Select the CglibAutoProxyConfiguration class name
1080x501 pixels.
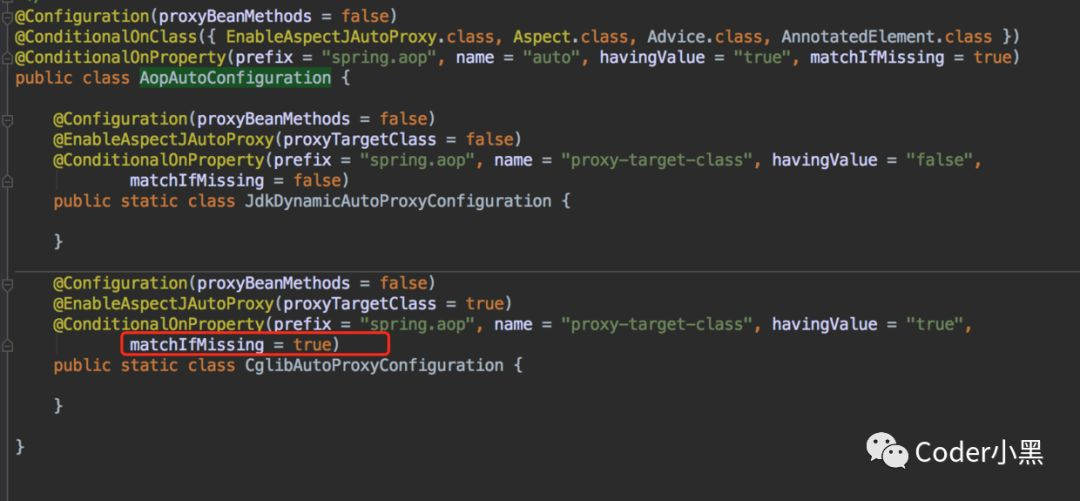click(x=374, y=365)
